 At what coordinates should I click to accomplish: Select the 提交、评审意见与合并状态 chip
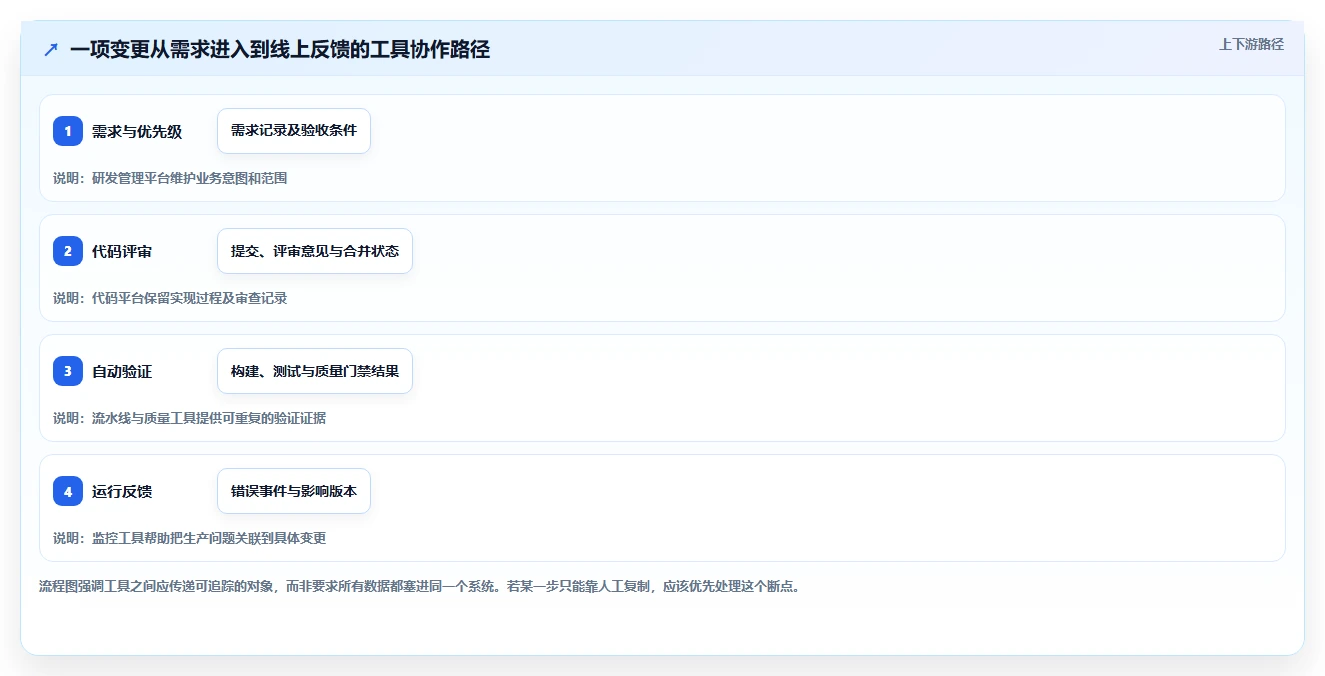pos(315,251)
